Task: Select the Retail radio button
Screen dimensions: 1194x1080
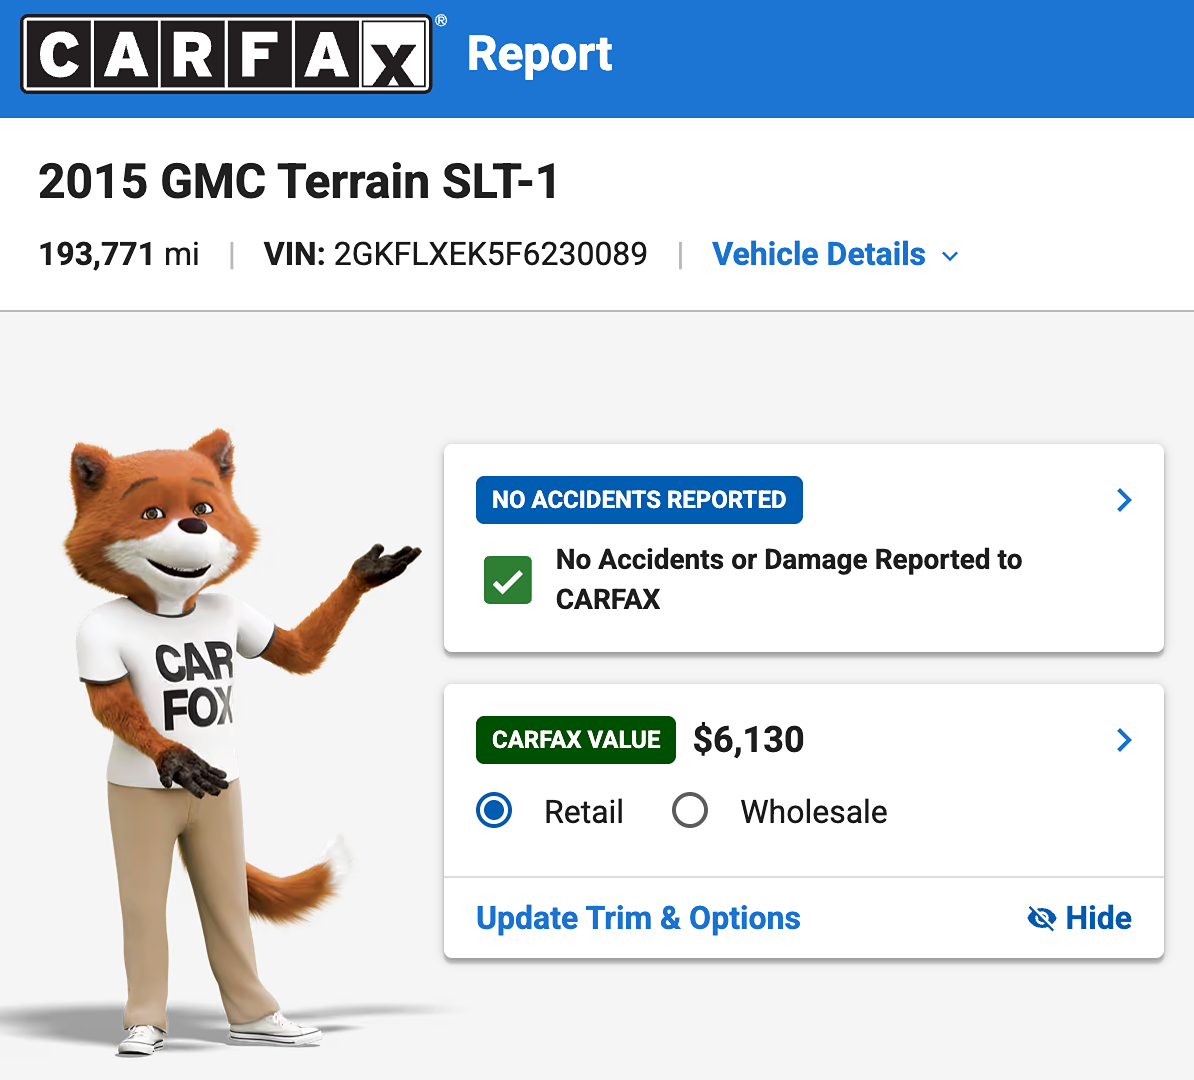Action: coord(494,810)
